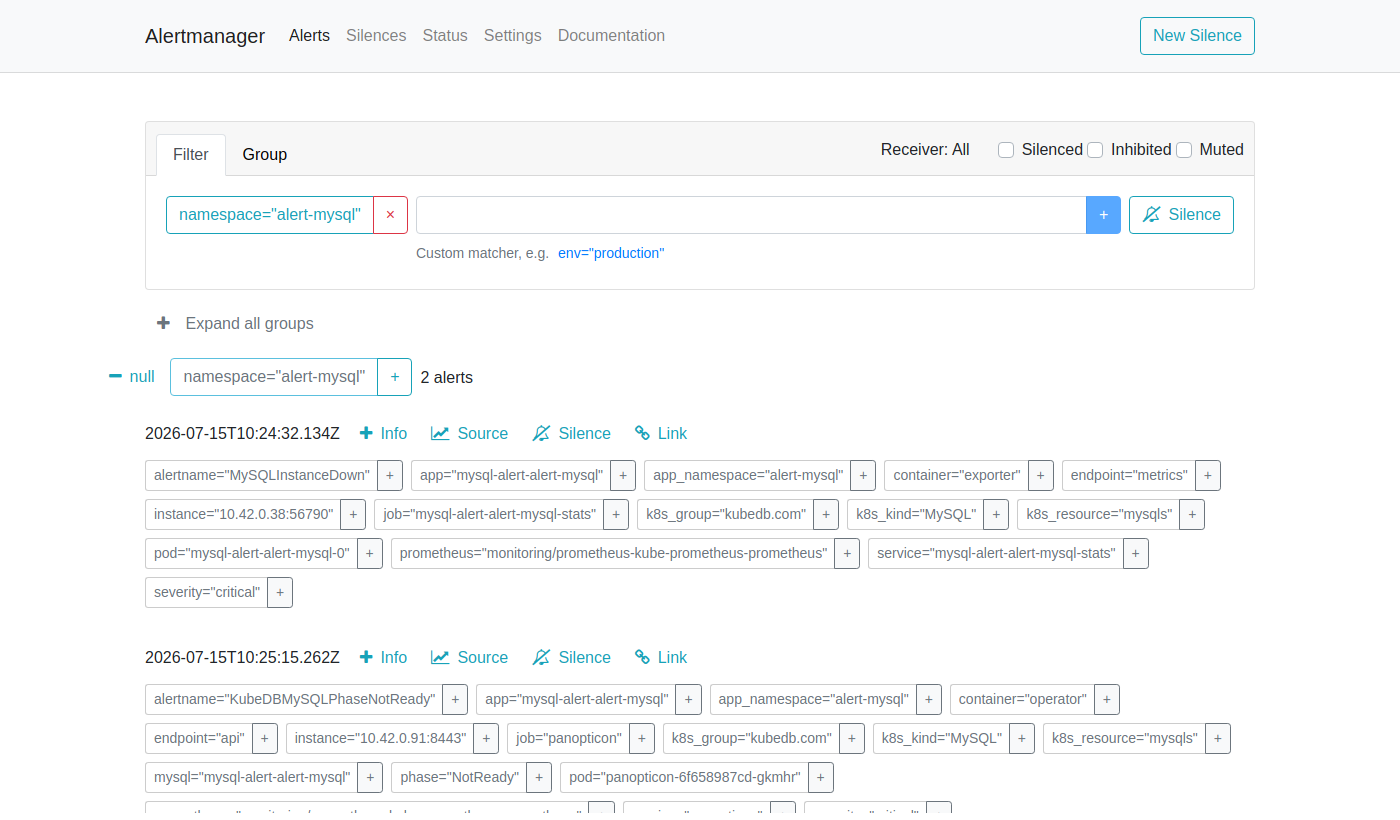Click the namespace="alert-mysql" filter chip
The height and width of the screenshot is (820, 1400).
[x=270, y=215]
